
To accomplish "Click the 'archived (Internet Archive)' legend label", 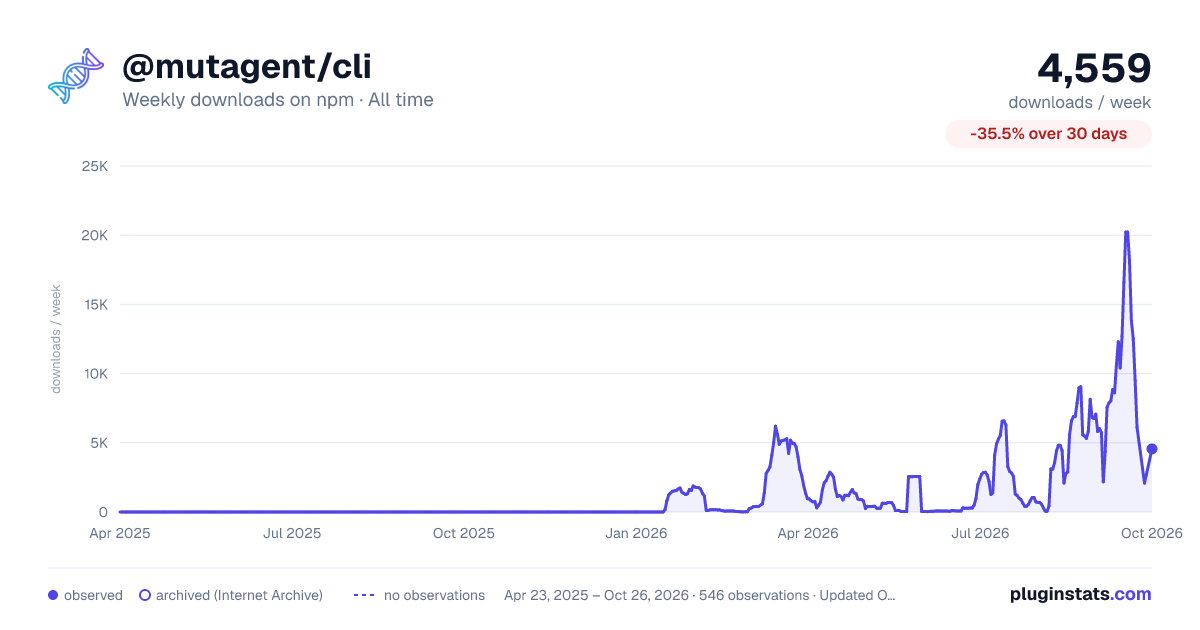I will tap(239, 595).
